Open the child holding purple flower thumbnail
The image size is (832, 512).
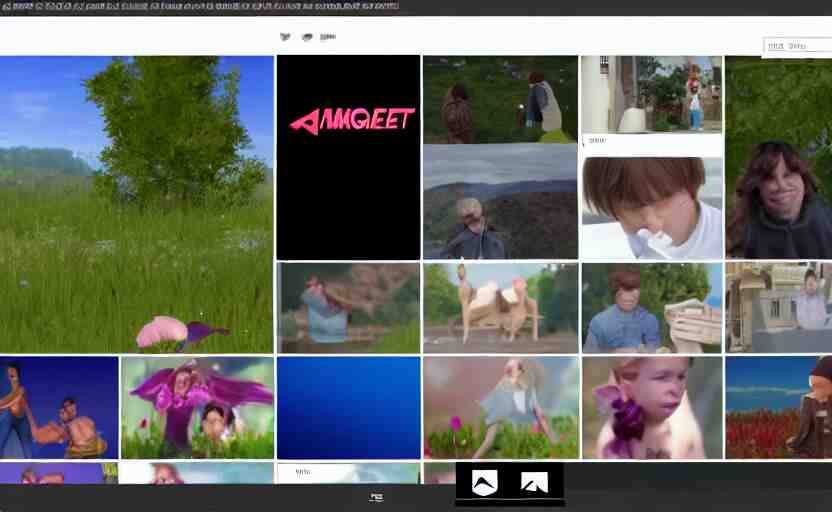point(651,408)
